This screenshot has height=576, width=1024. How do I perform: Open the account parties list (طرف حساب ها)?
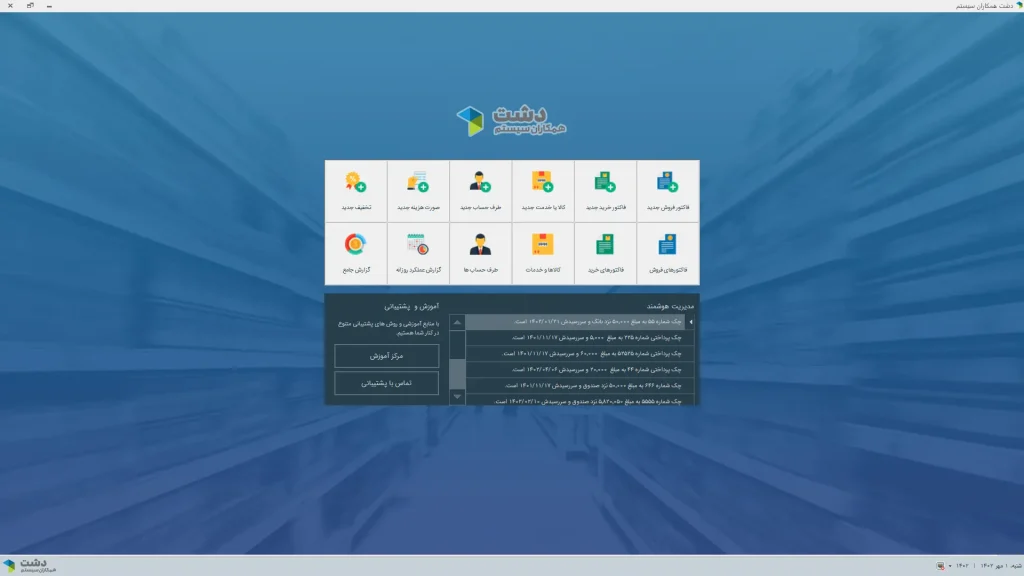[480, 253]
